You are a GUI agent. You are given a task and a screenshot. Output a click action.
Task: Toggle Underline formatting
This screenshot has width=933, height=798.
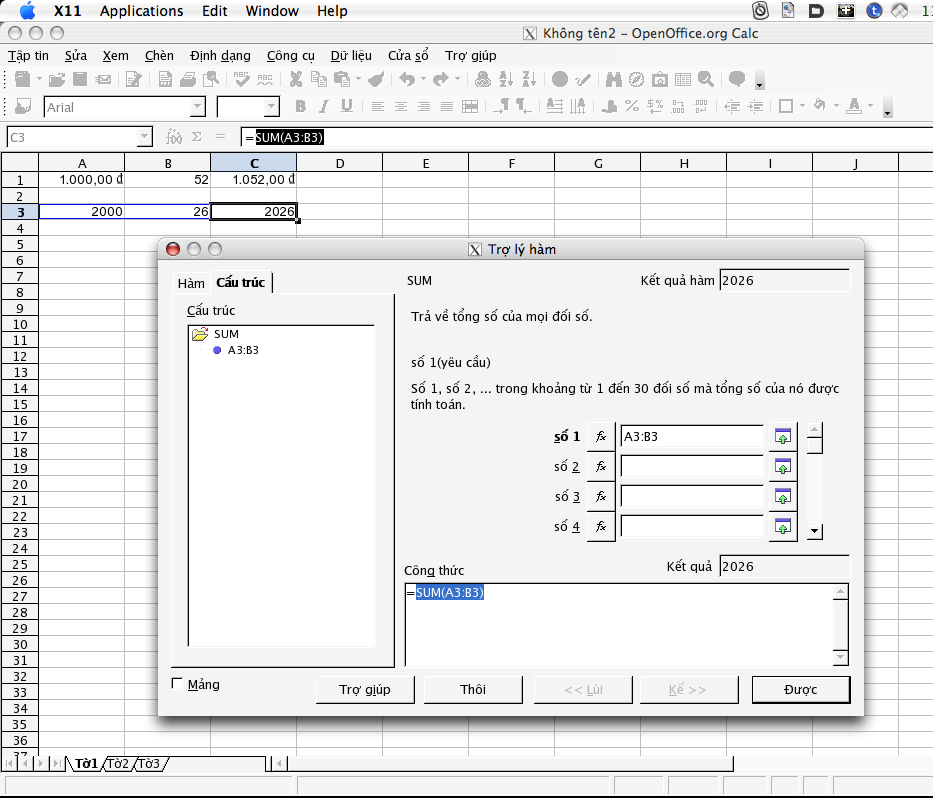(x=347, y=107)
